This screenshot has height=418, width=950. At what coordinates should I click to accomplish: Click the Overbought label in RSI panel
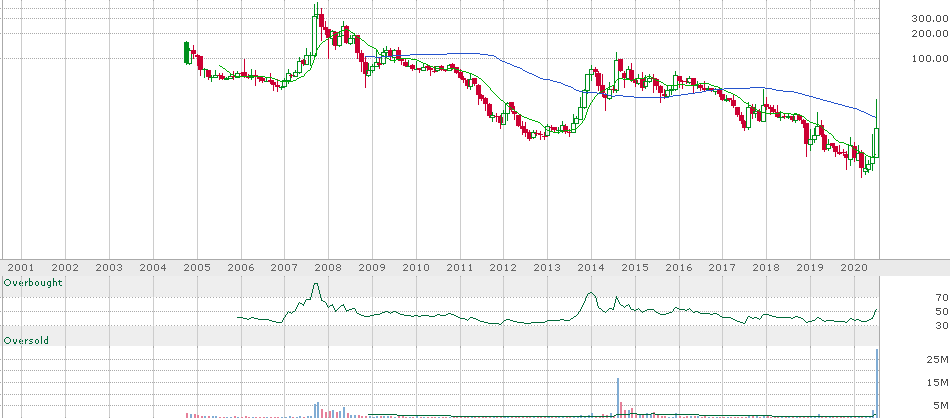coord(33,283)
